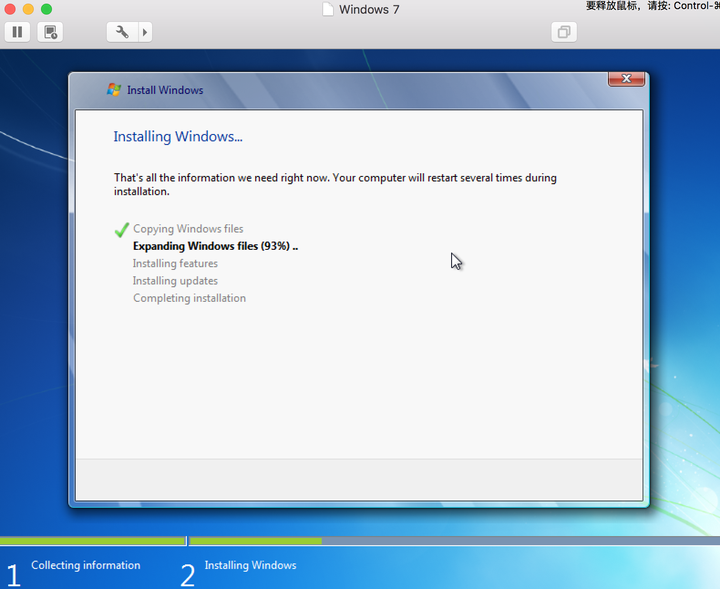
Task: Open the virtual machine settings wrench
Action: 122,32
